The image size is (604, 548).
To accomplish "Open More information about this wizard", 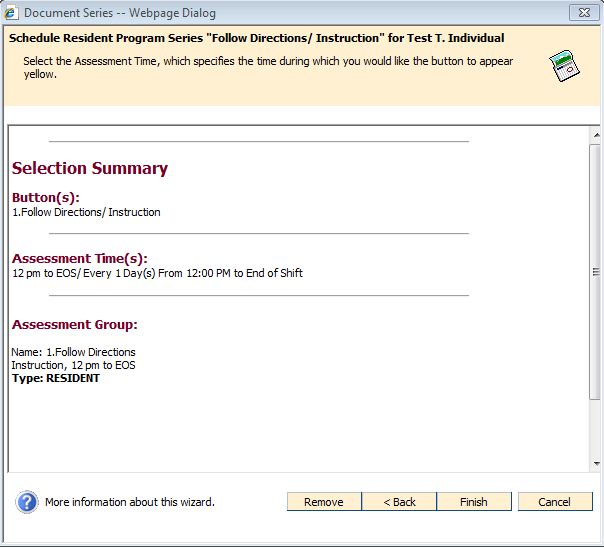I will [x=129, y=502].
